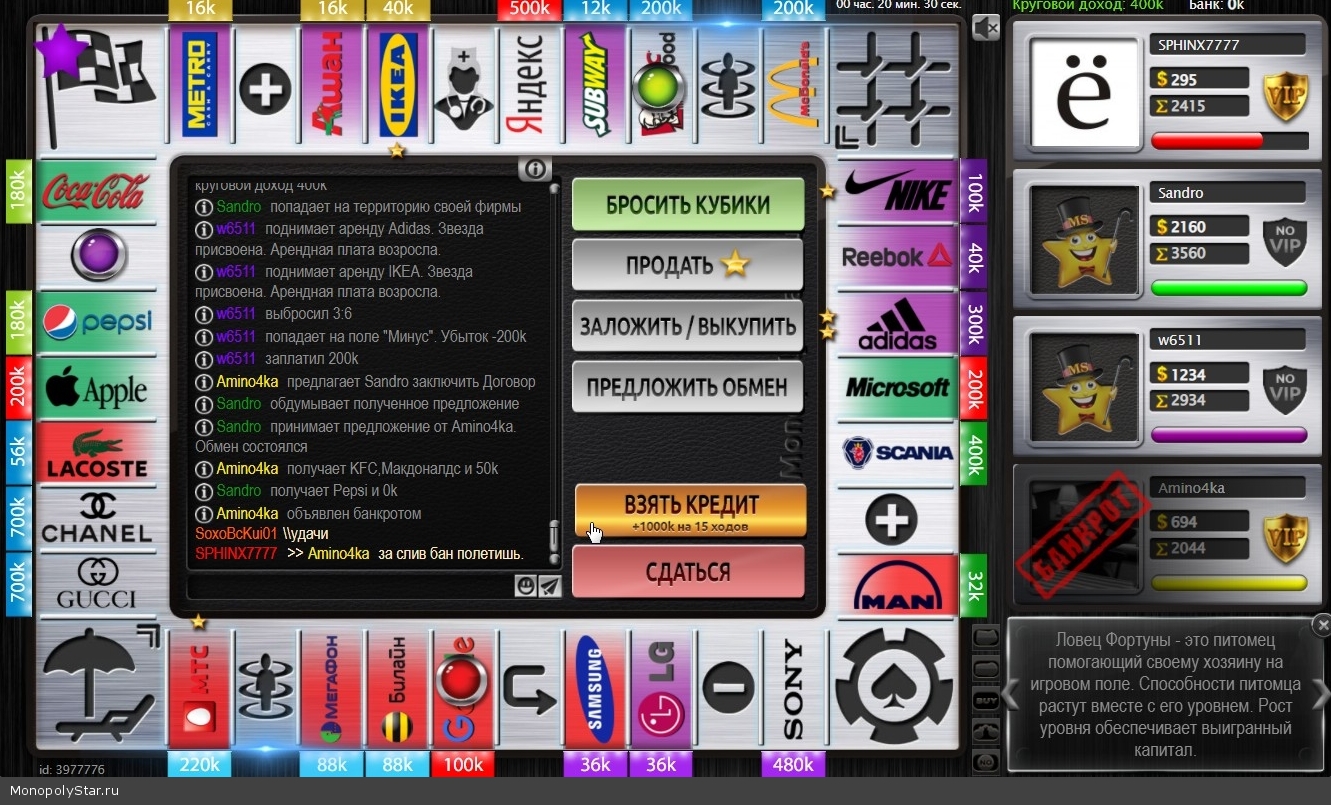
Task: Select the MTS property tile
Action: coord(200,689)
